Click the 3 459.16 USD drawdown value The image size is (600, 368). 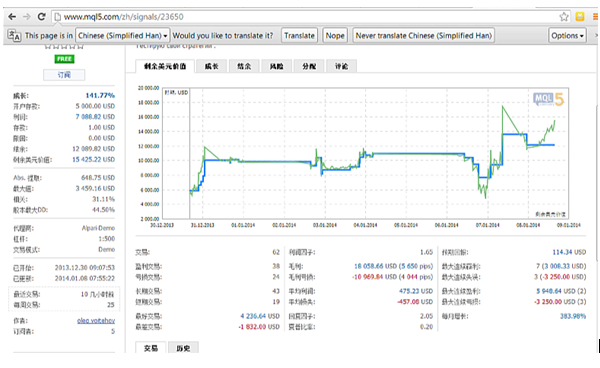pyautogui.click(x=95, y=189)
